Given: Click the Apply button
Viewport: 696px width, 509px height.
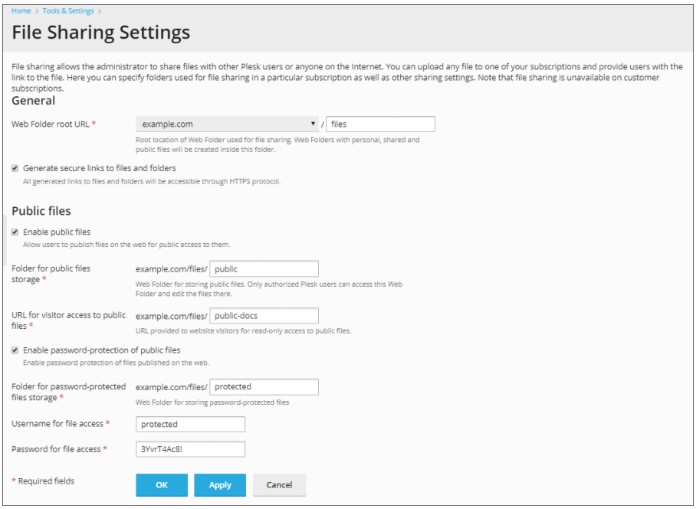Looking at the screenshot, I should 220,485.
